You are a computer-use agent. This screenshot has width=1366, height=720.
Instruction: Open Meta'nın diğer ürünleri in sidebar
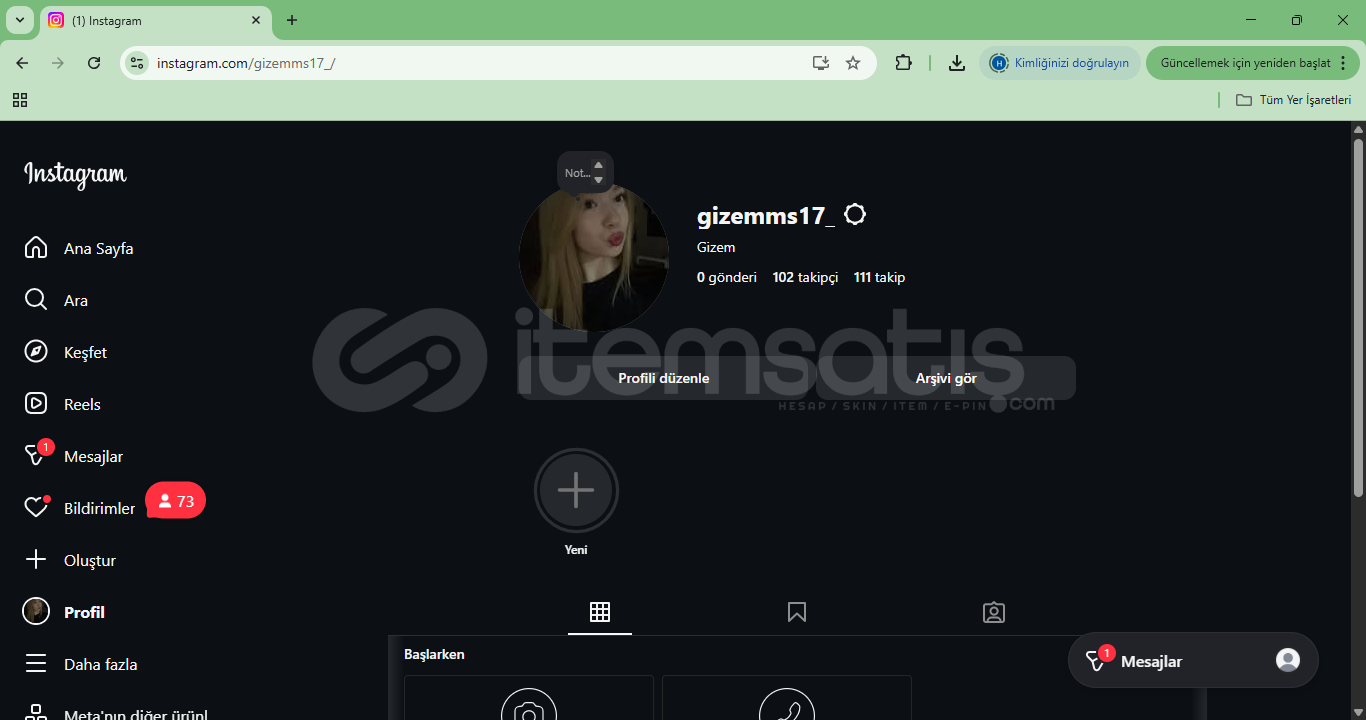point(115,713)
